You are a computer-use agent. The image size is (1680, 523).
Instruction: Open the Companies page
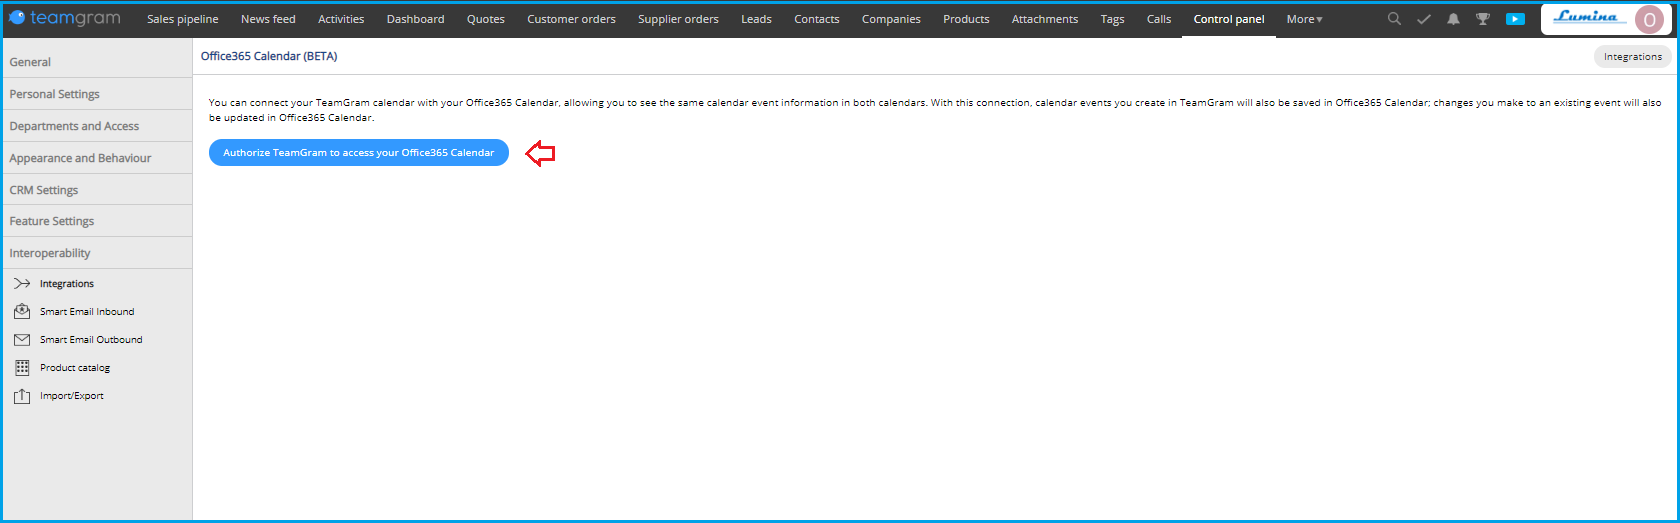[891, 19]
